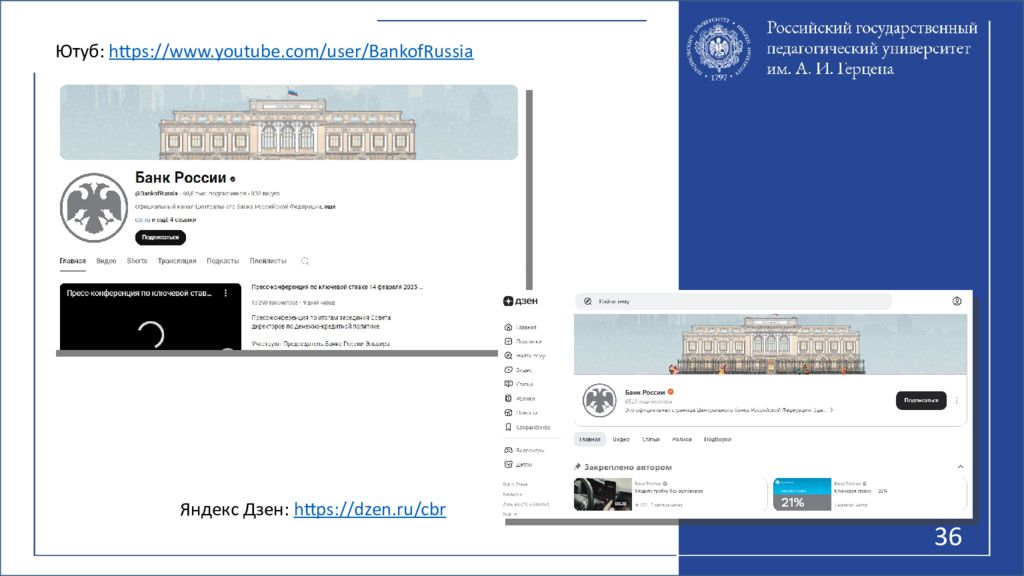Click the slide number 36

point(948,537)
